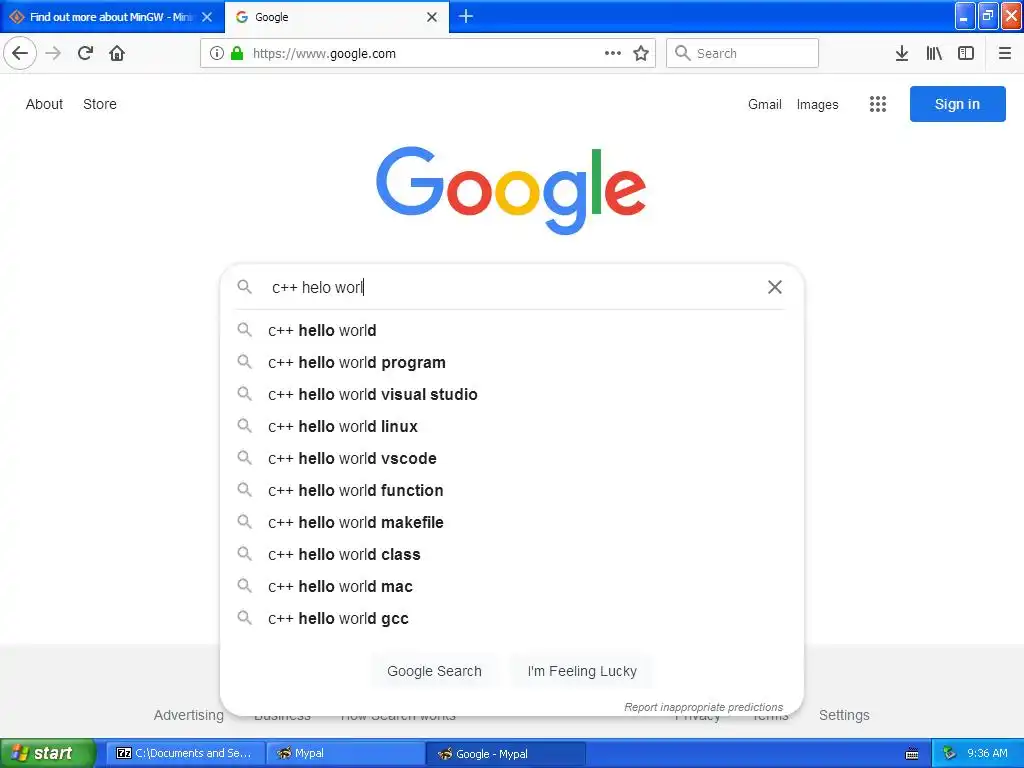1024x768 pixels.
Task: Click the Google Search button
Action: click(434, 671)
